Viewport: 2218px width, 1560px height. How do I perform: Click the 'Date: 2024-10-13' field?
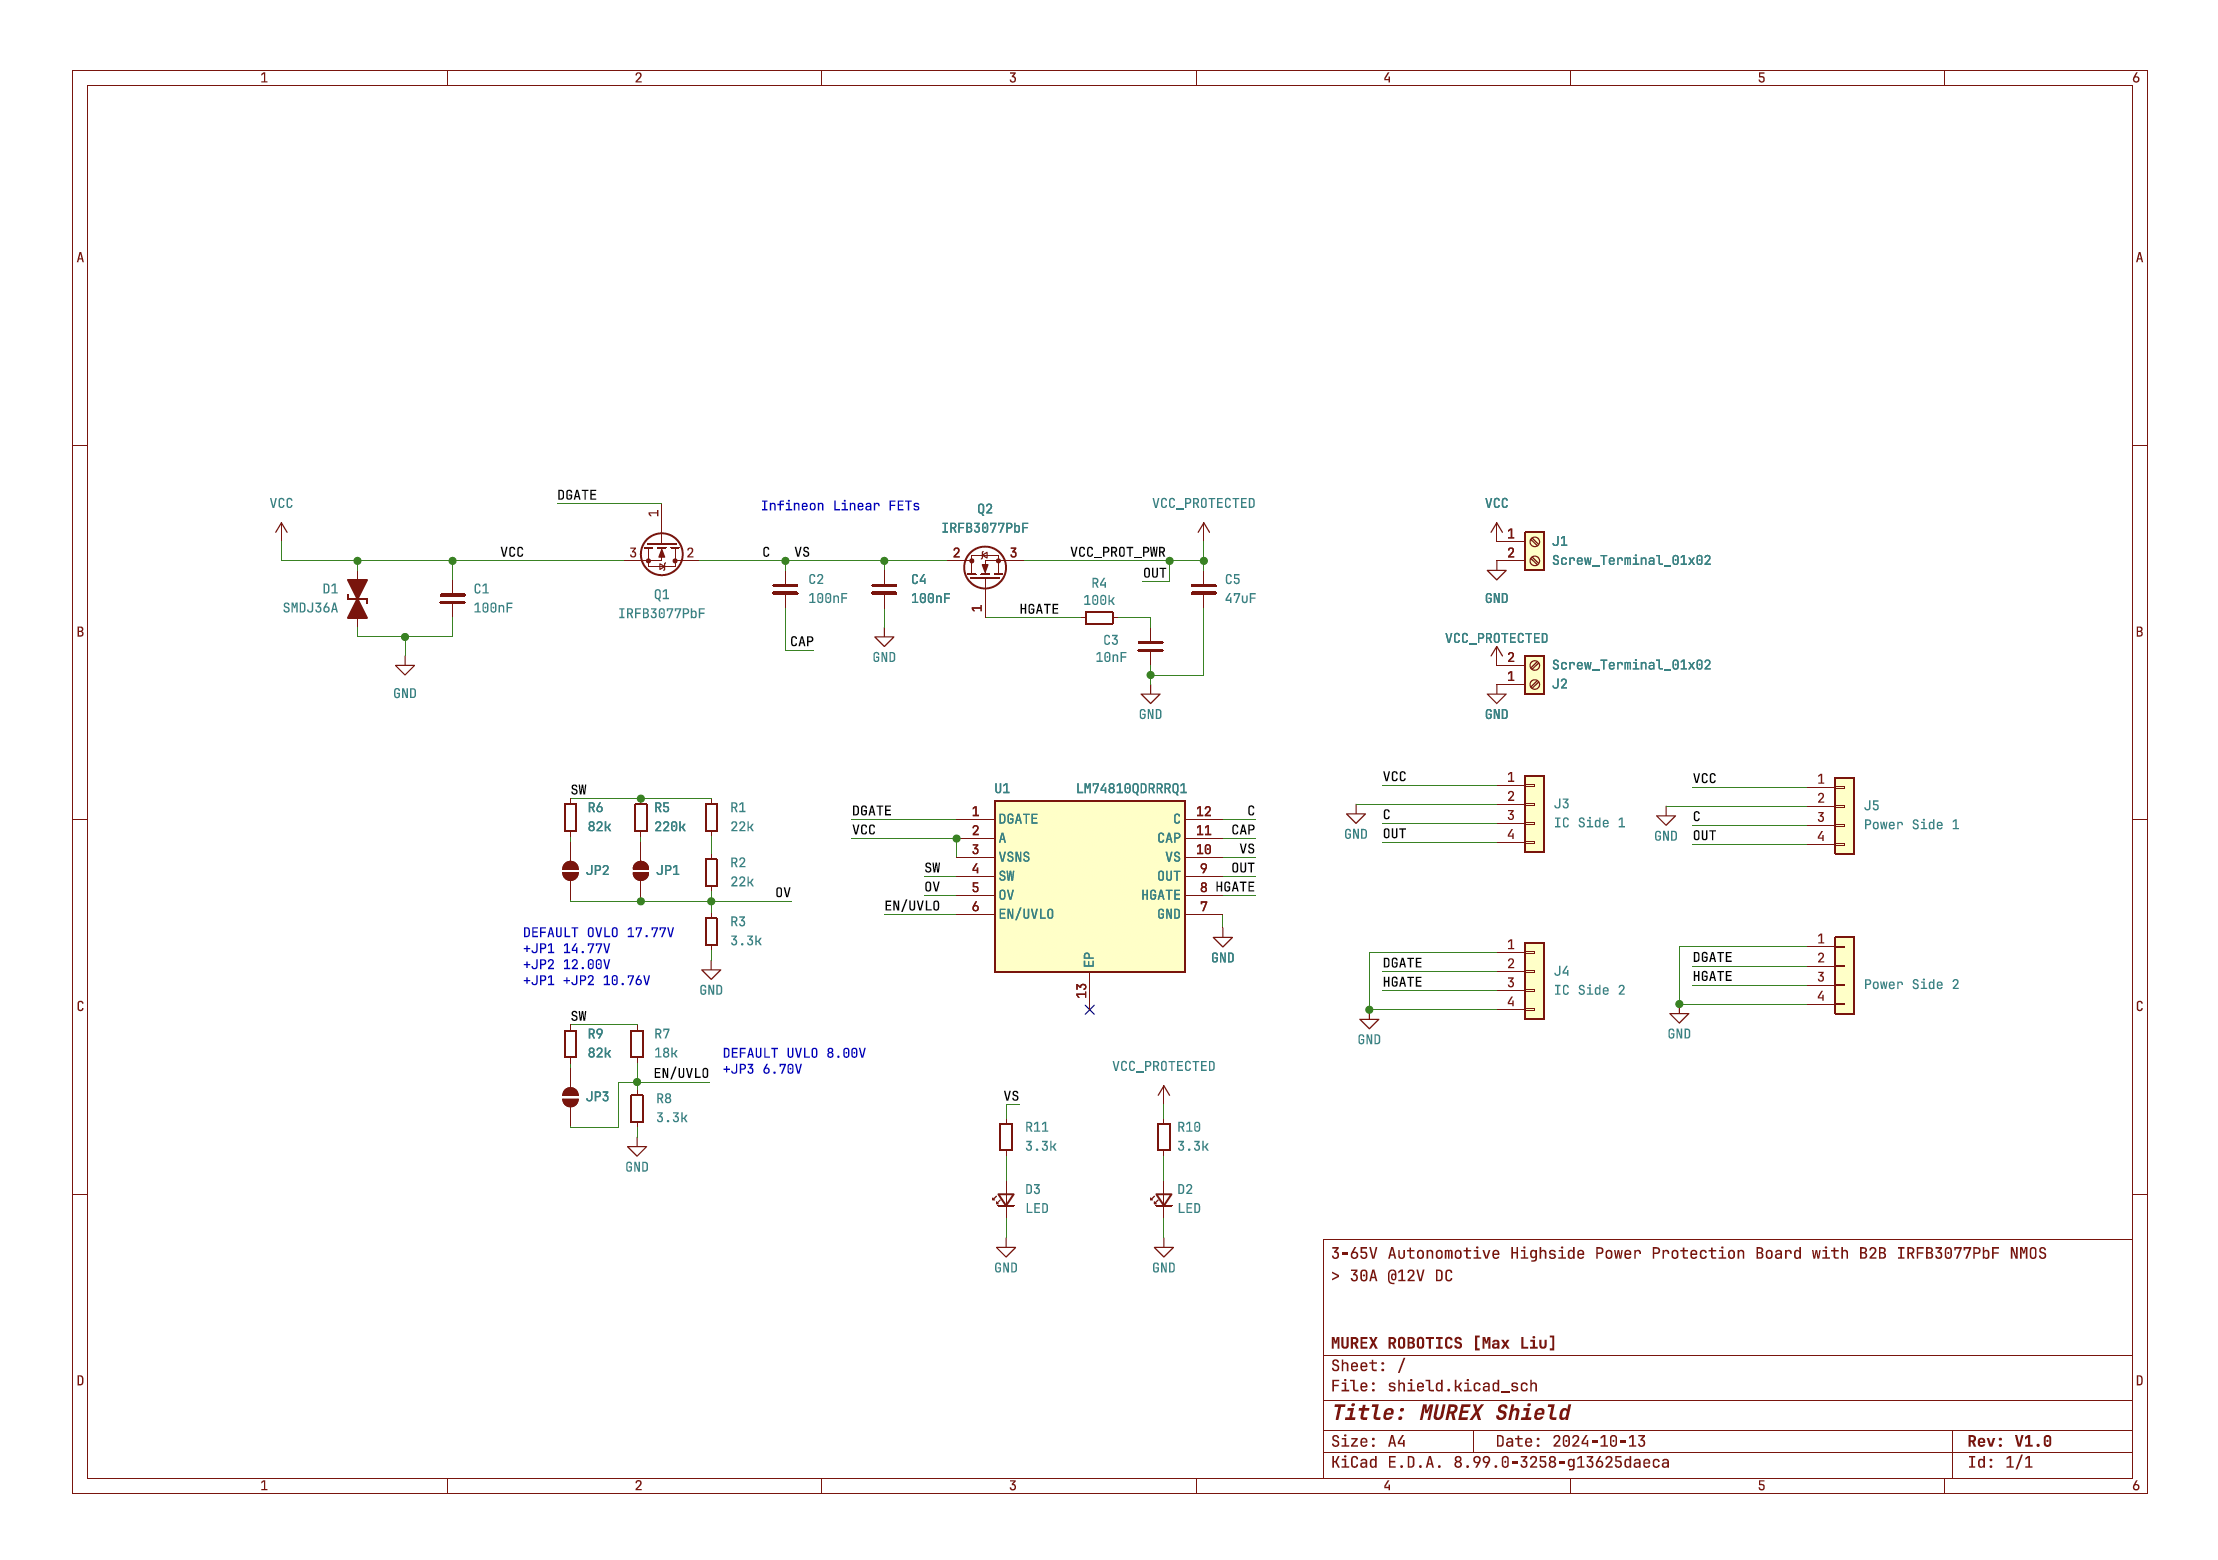point(1570,1441)
